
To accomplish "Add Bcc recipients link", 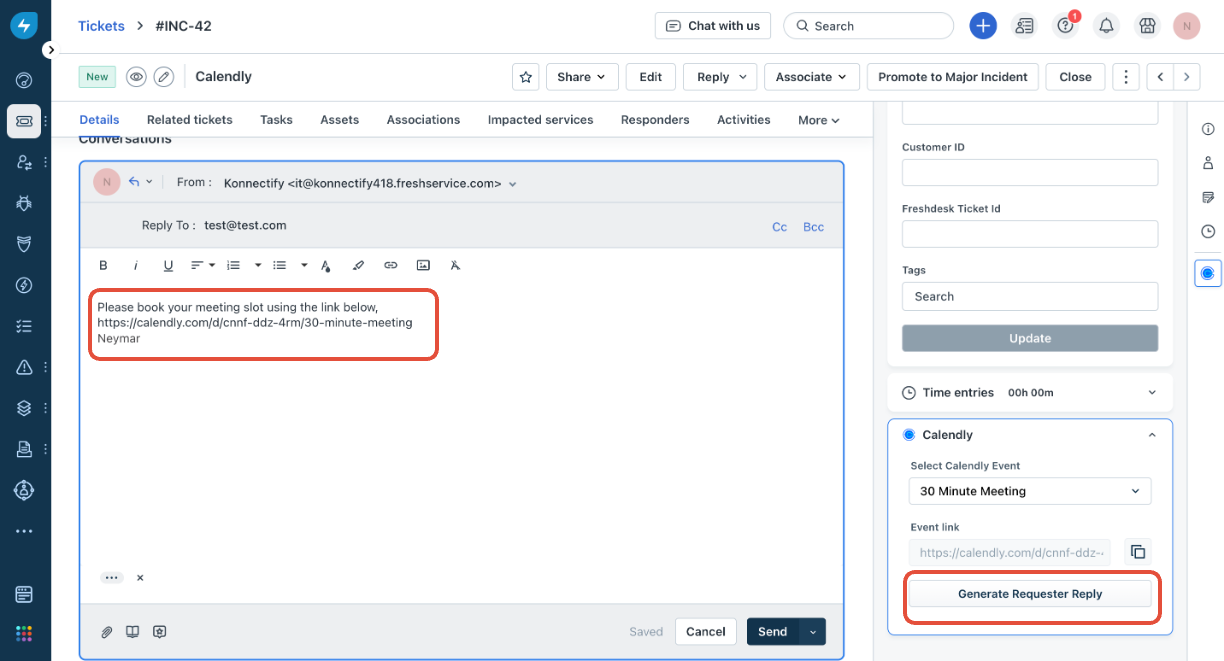I will click(814, 227).
